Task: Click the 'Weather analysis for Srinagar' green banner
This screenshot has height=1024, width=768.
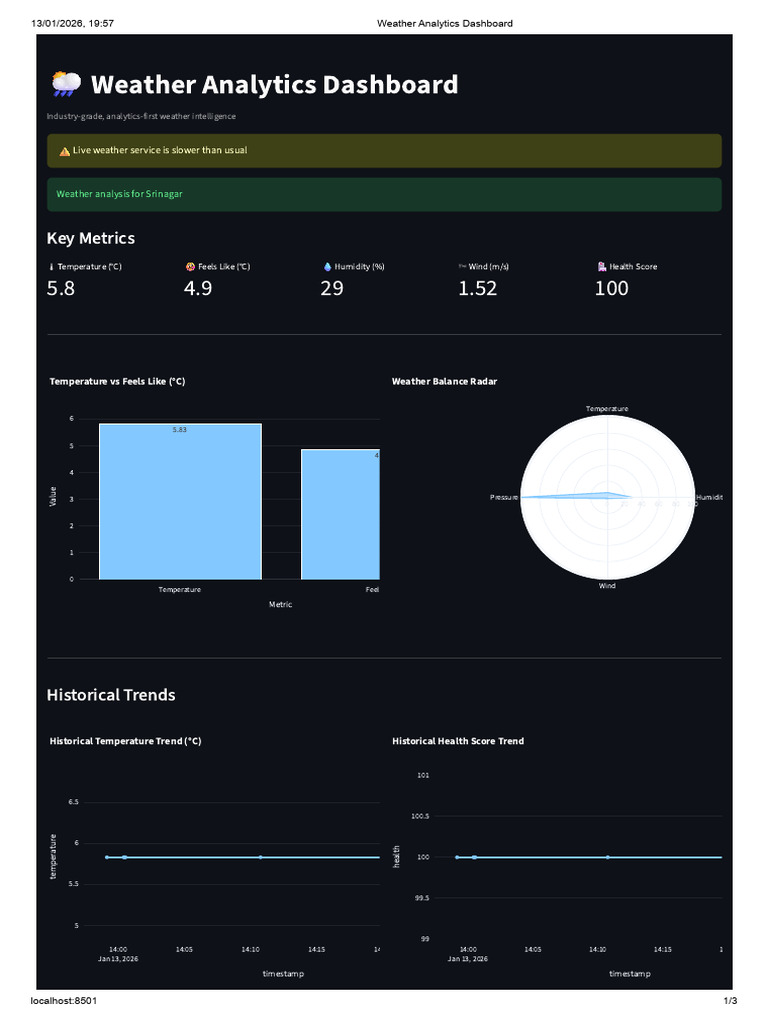Action: tap(384, 195)
